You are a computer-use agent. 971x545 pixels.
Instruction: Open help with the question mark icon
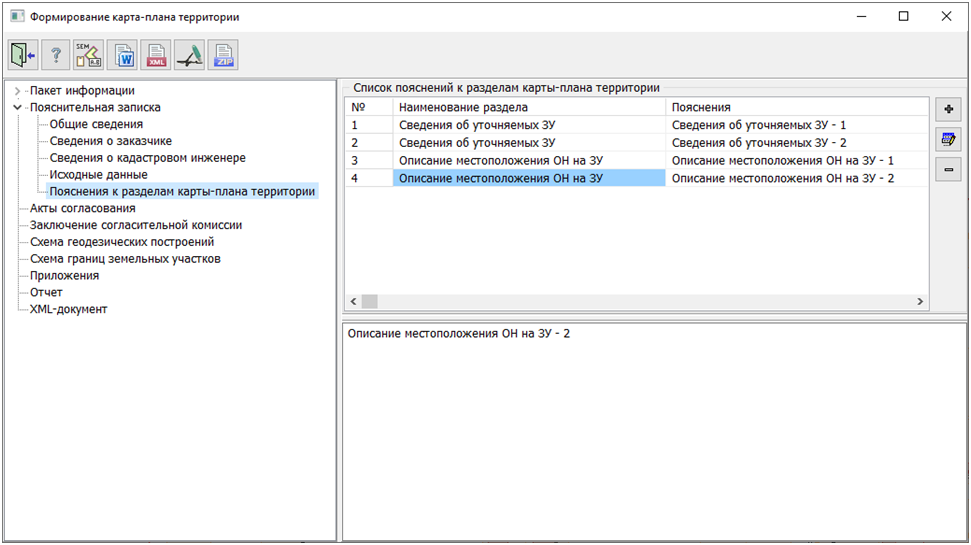(56, 56)
